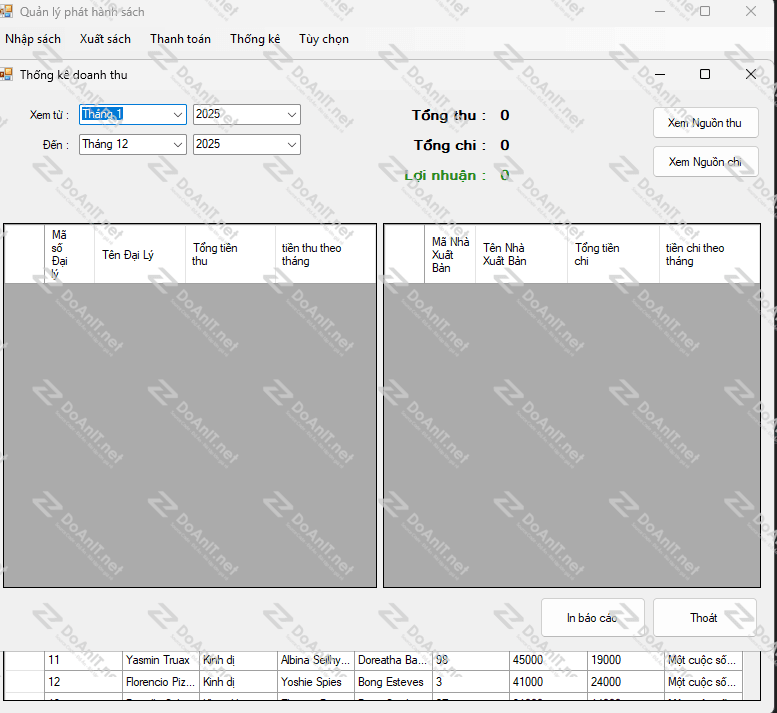Click the Albina Seilhy... cell
Screen dimensions: 777x713
[316, 660]
